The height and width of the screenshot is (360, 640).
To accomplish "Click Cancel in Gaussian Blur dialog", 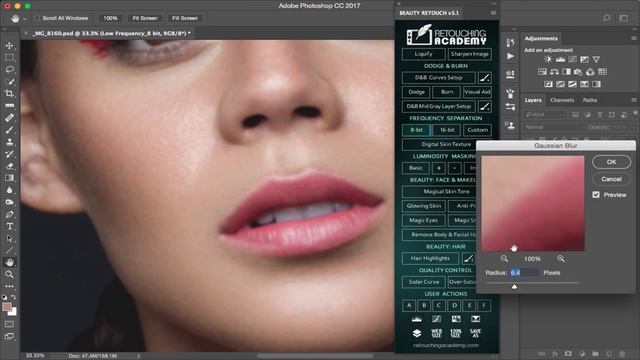I will coord(611,179).
